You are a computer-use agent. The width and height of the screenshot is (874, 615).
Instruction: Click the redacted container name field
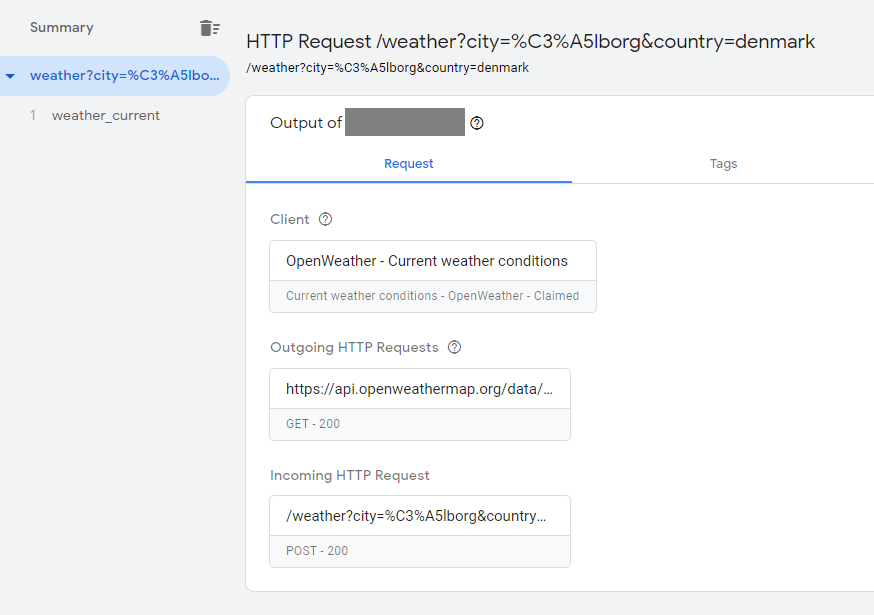404,122
